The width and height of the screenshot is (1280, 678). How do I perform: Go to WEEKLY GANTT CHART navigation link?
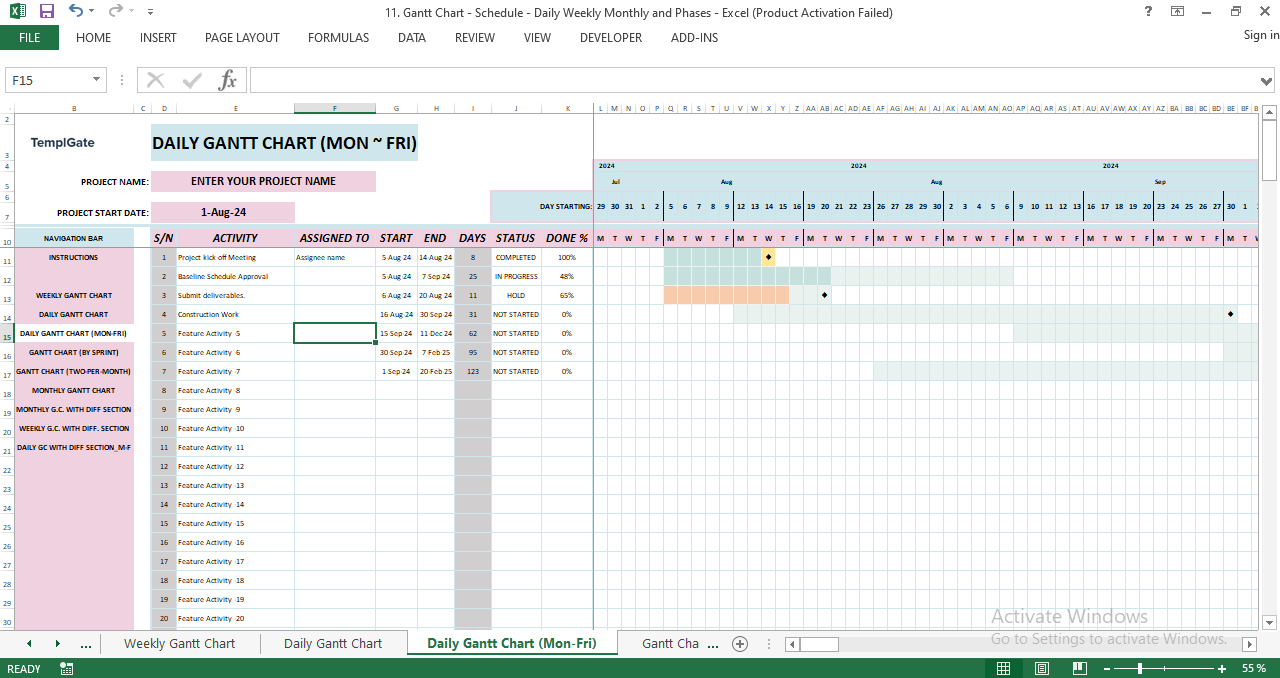click(x=73, y=295)
